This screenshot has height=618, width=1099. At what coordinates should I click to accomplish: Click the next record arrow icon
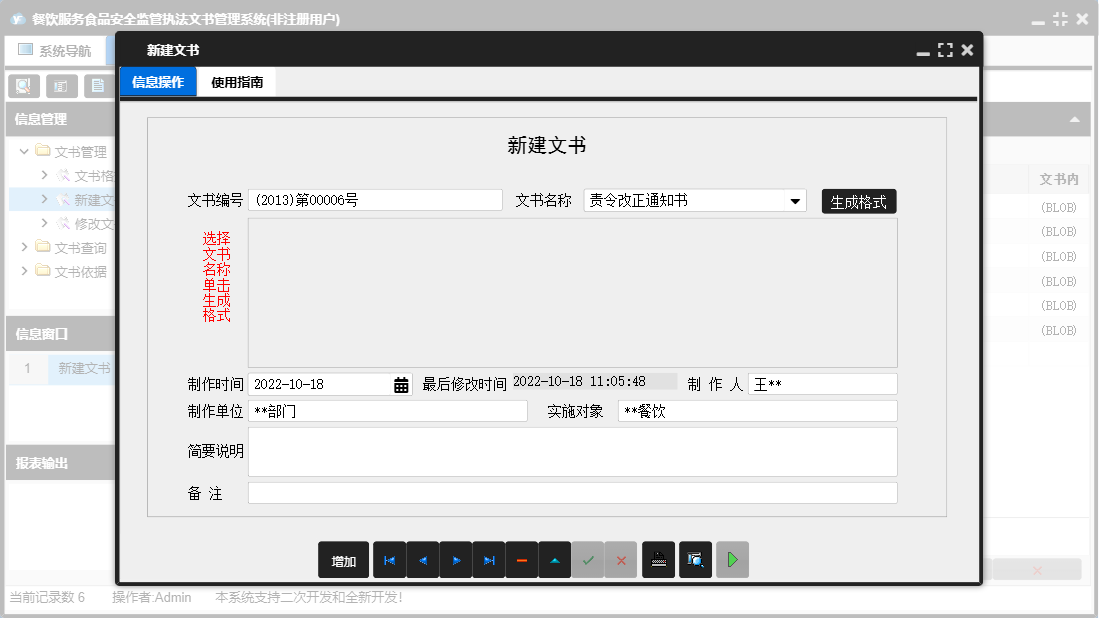(456, 560)
